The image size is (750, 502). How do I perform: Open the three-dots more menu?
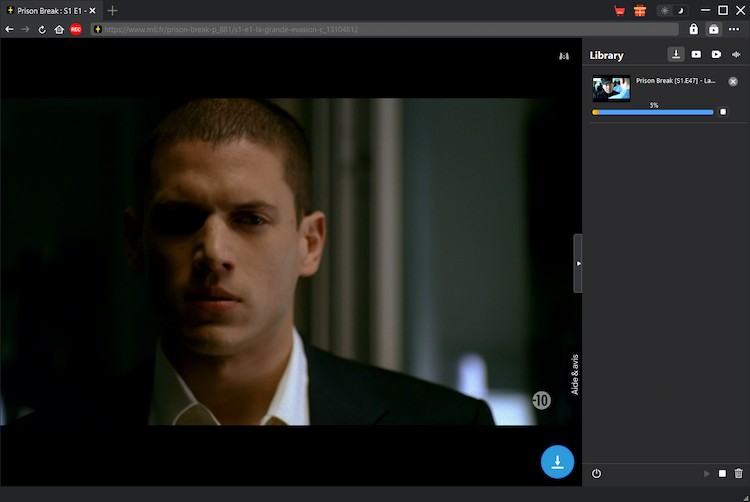click(x=734, y=29)
